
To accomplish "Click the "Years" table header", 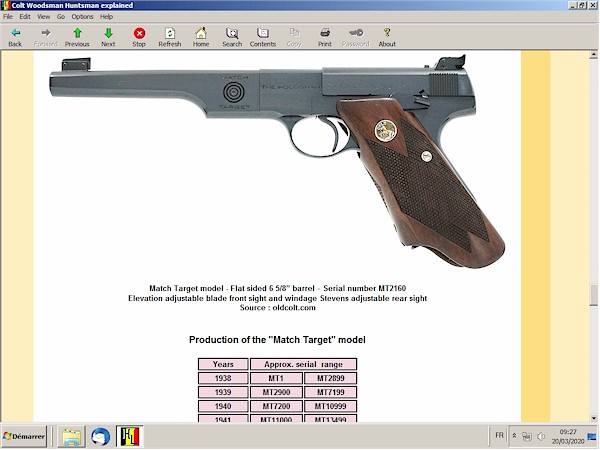I will pyautogui.click(x=223, y=364).
